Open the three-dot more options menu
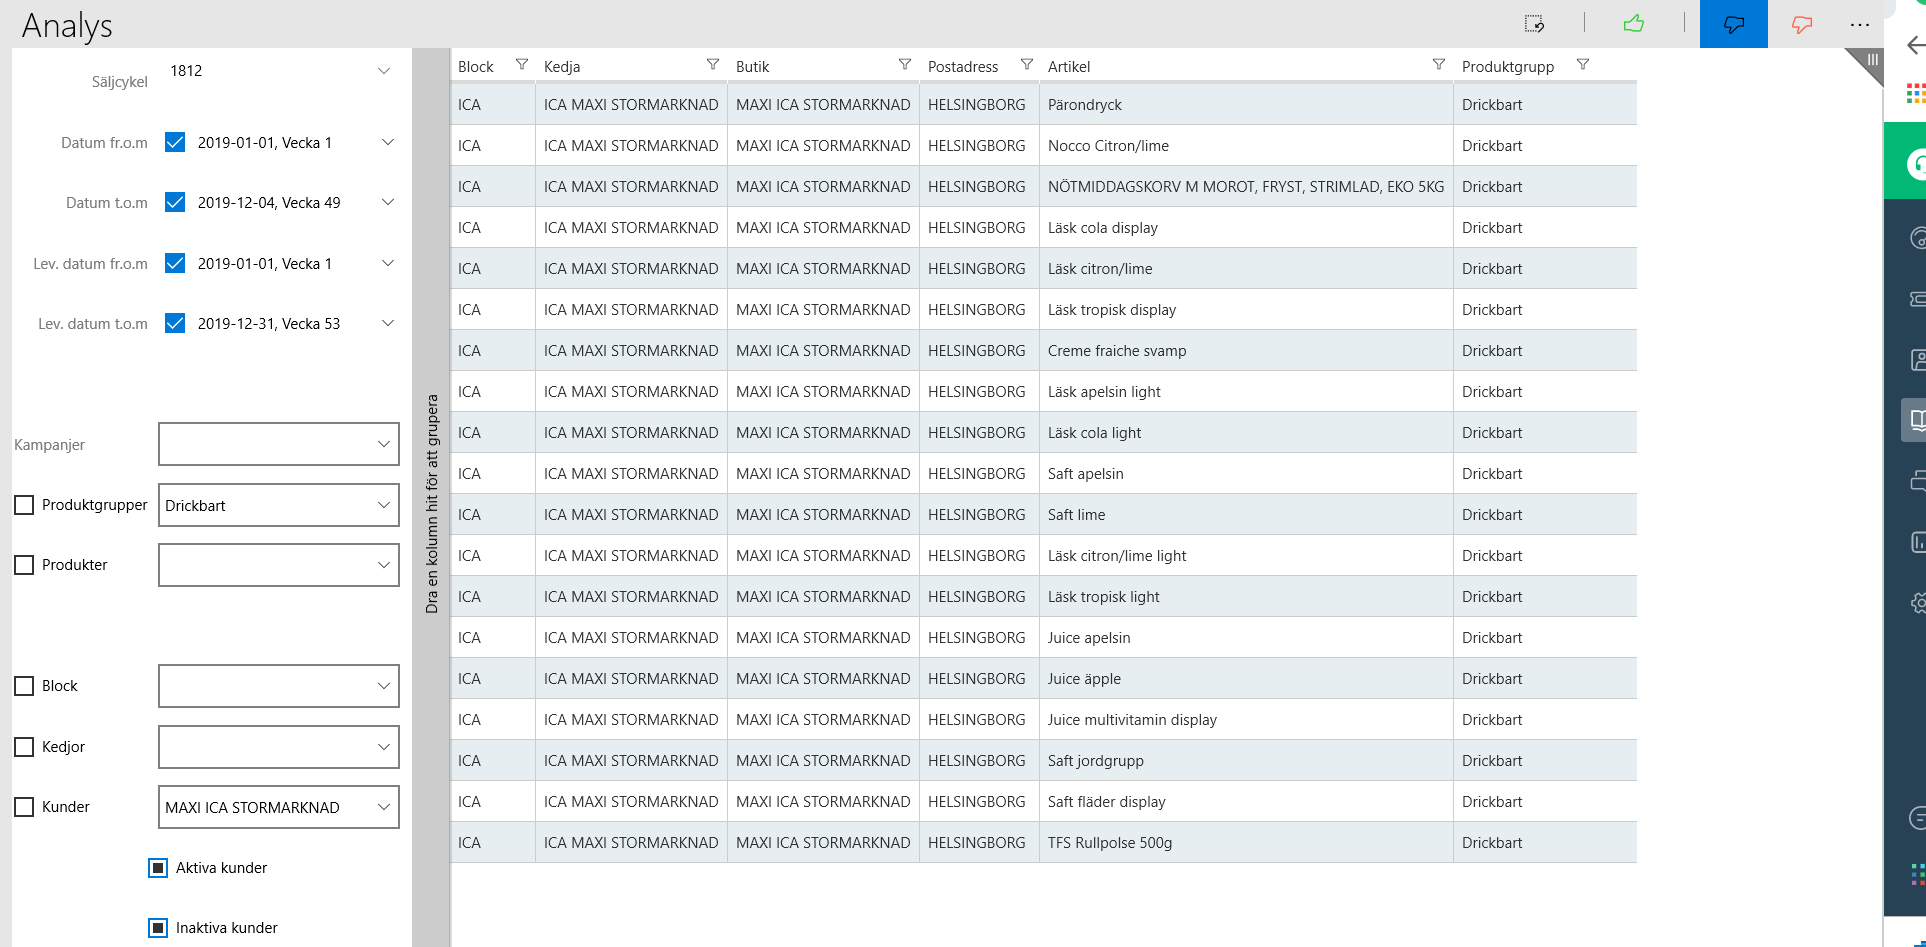 1860,25
